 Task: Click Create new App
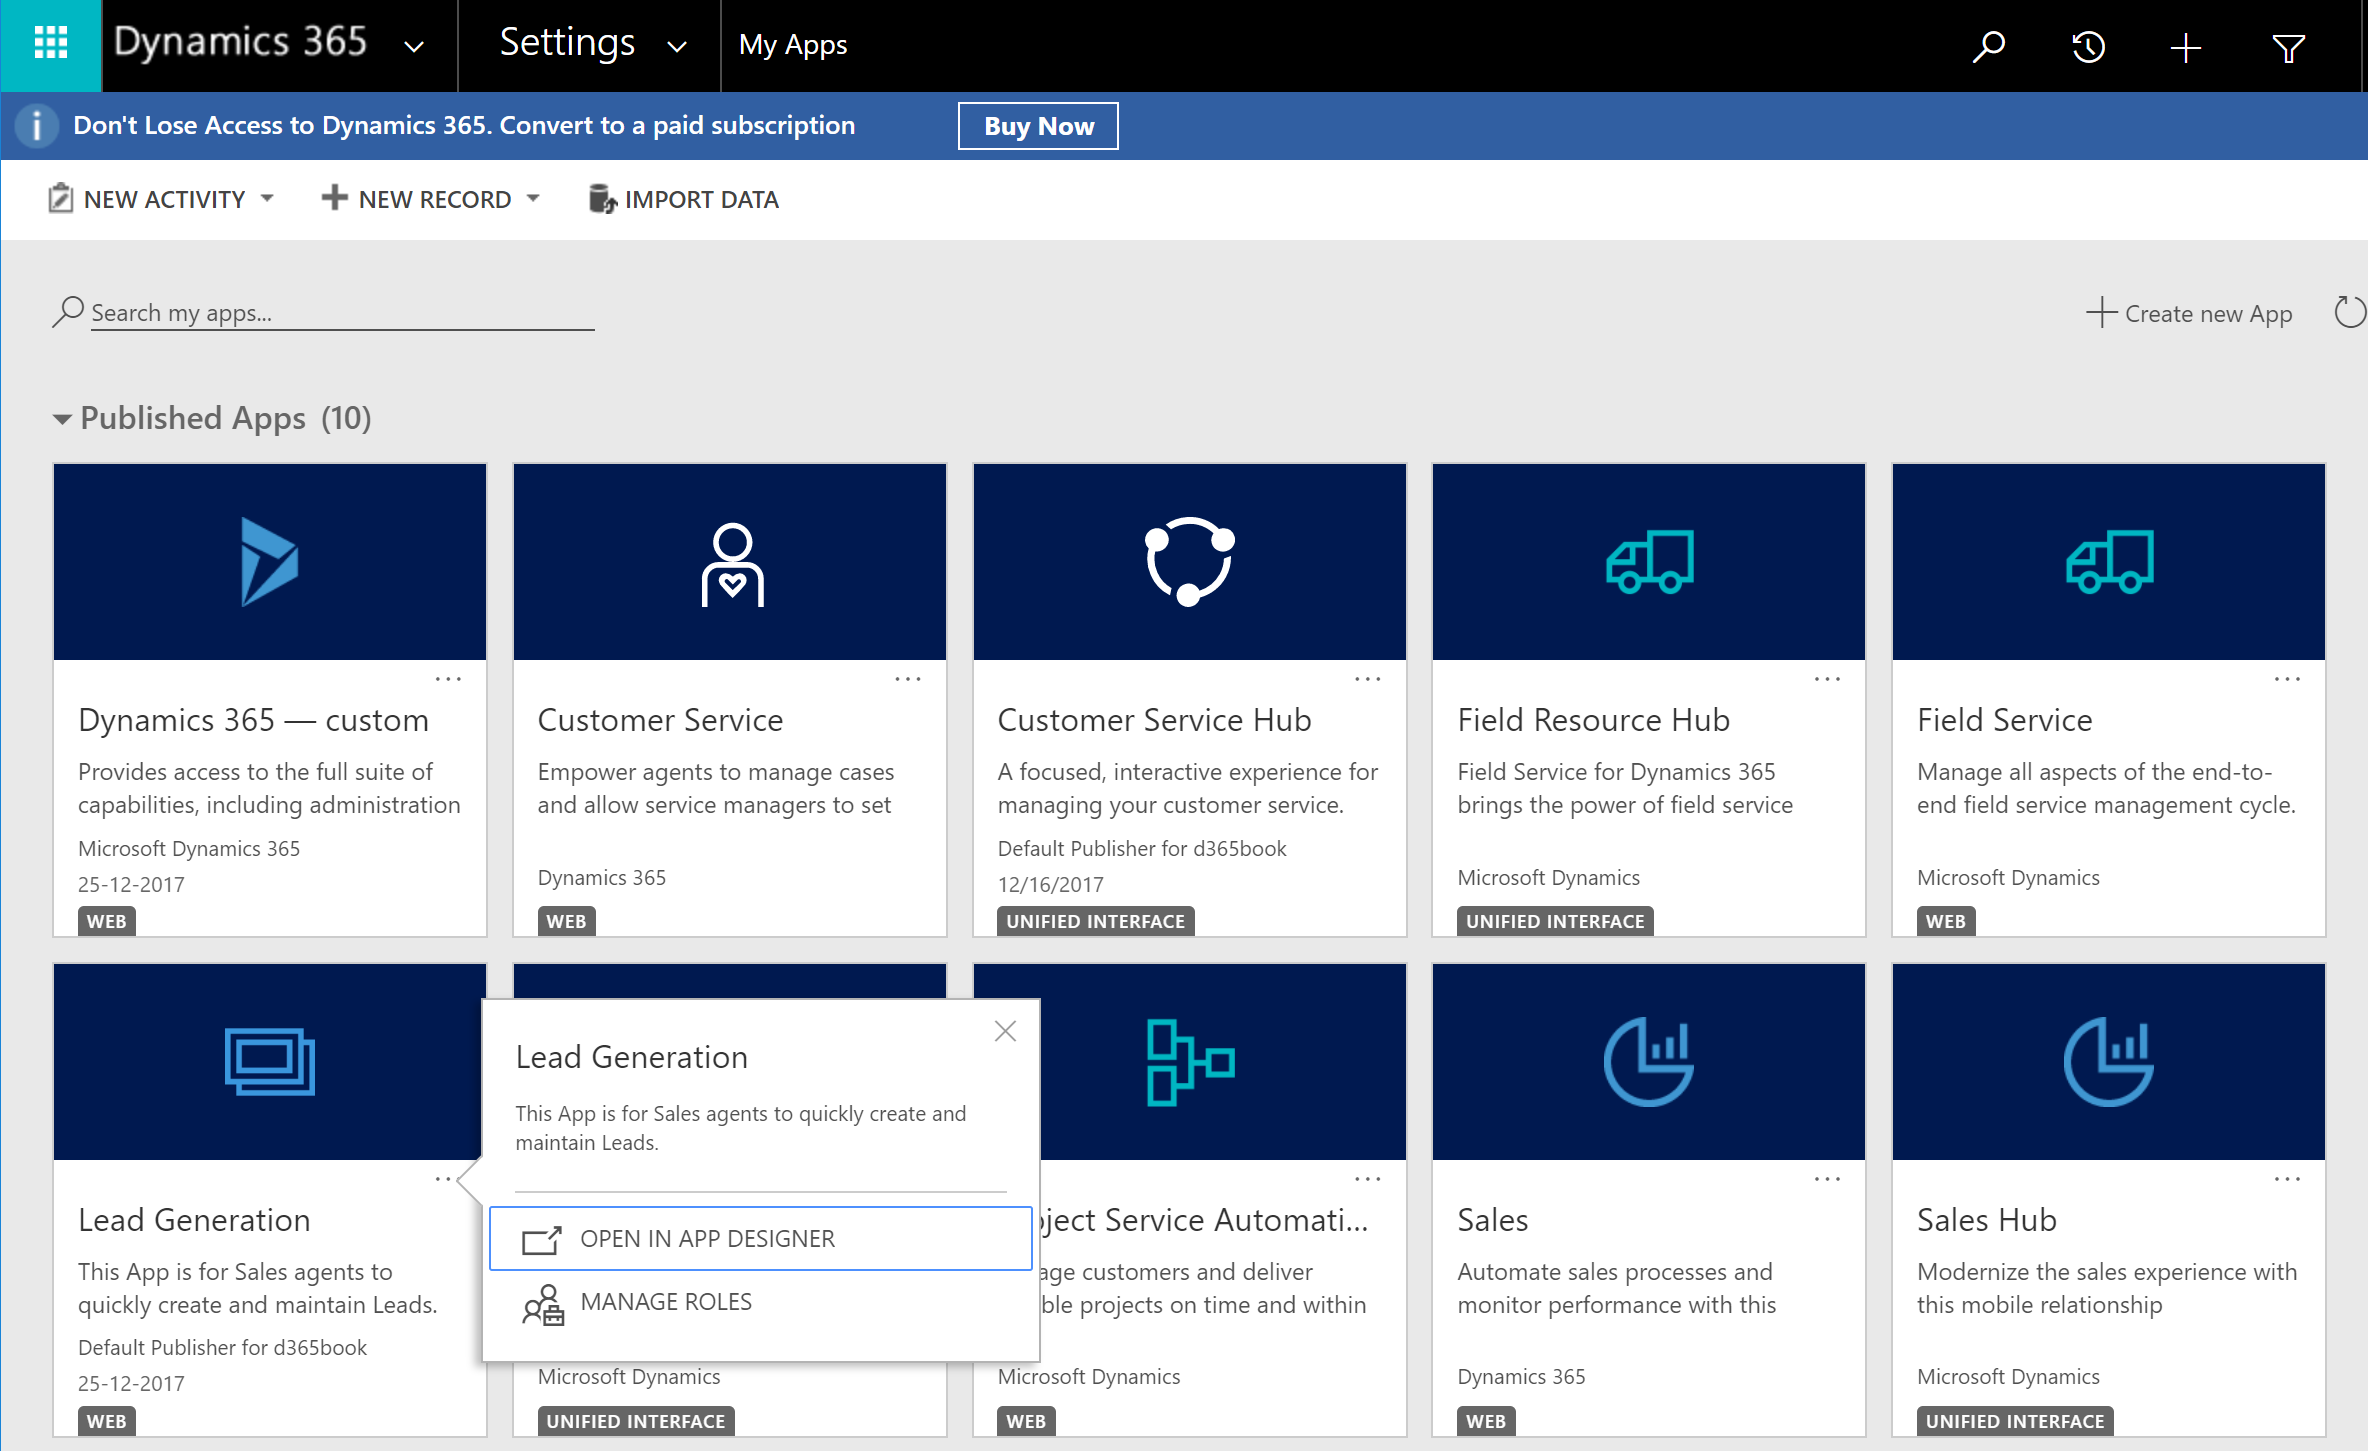[x=2189, y=313]
